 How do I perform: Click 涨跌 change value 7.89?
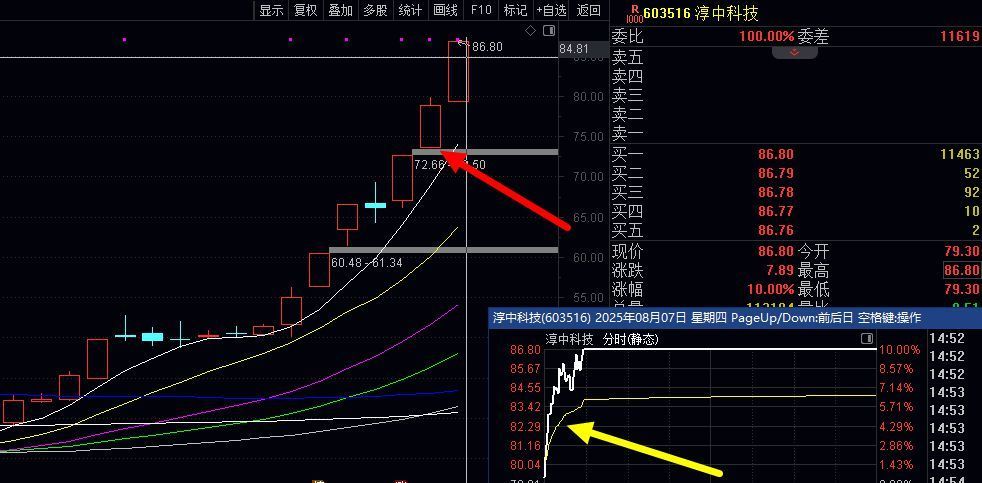[x=780, y=271]
